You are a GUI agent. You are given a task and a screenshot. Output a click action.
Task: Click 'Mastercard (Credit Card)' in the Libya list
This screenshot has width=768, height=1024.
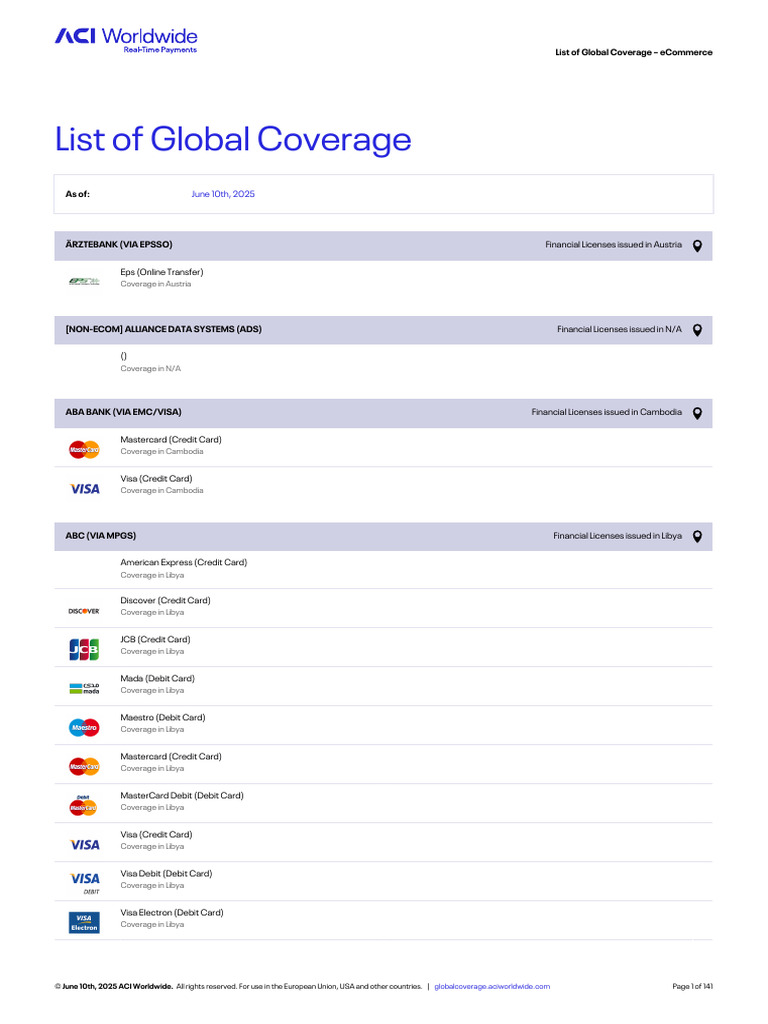[171, 756]
